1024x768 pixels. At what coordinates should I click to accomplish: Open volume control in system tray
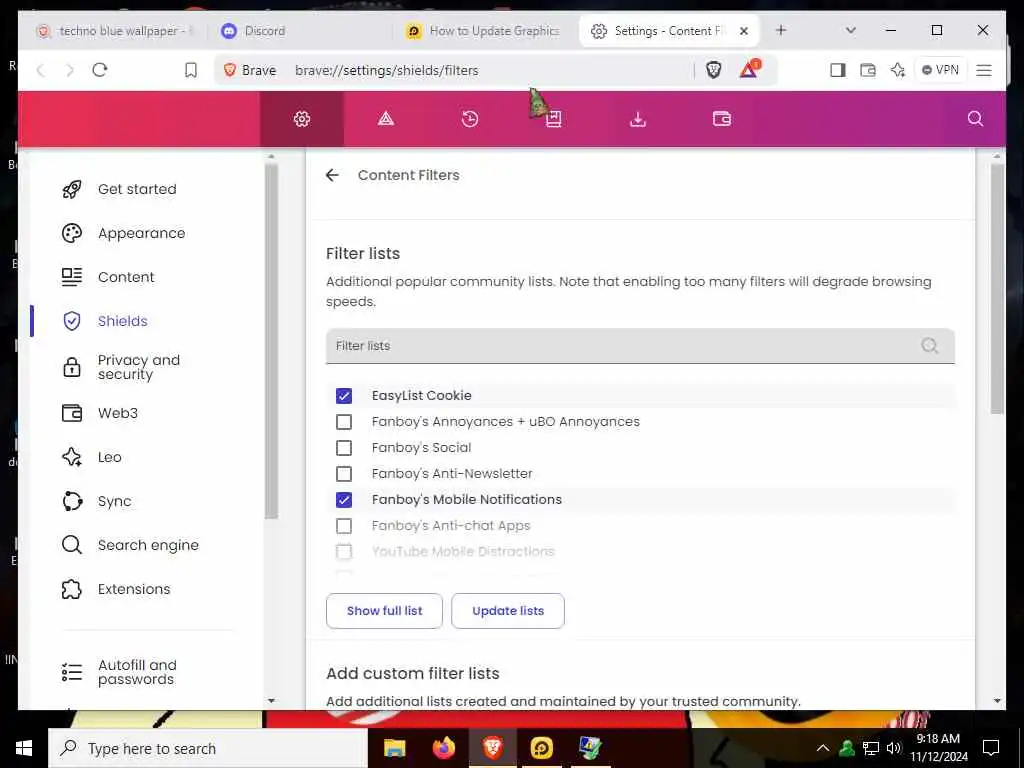click(893, 748)
